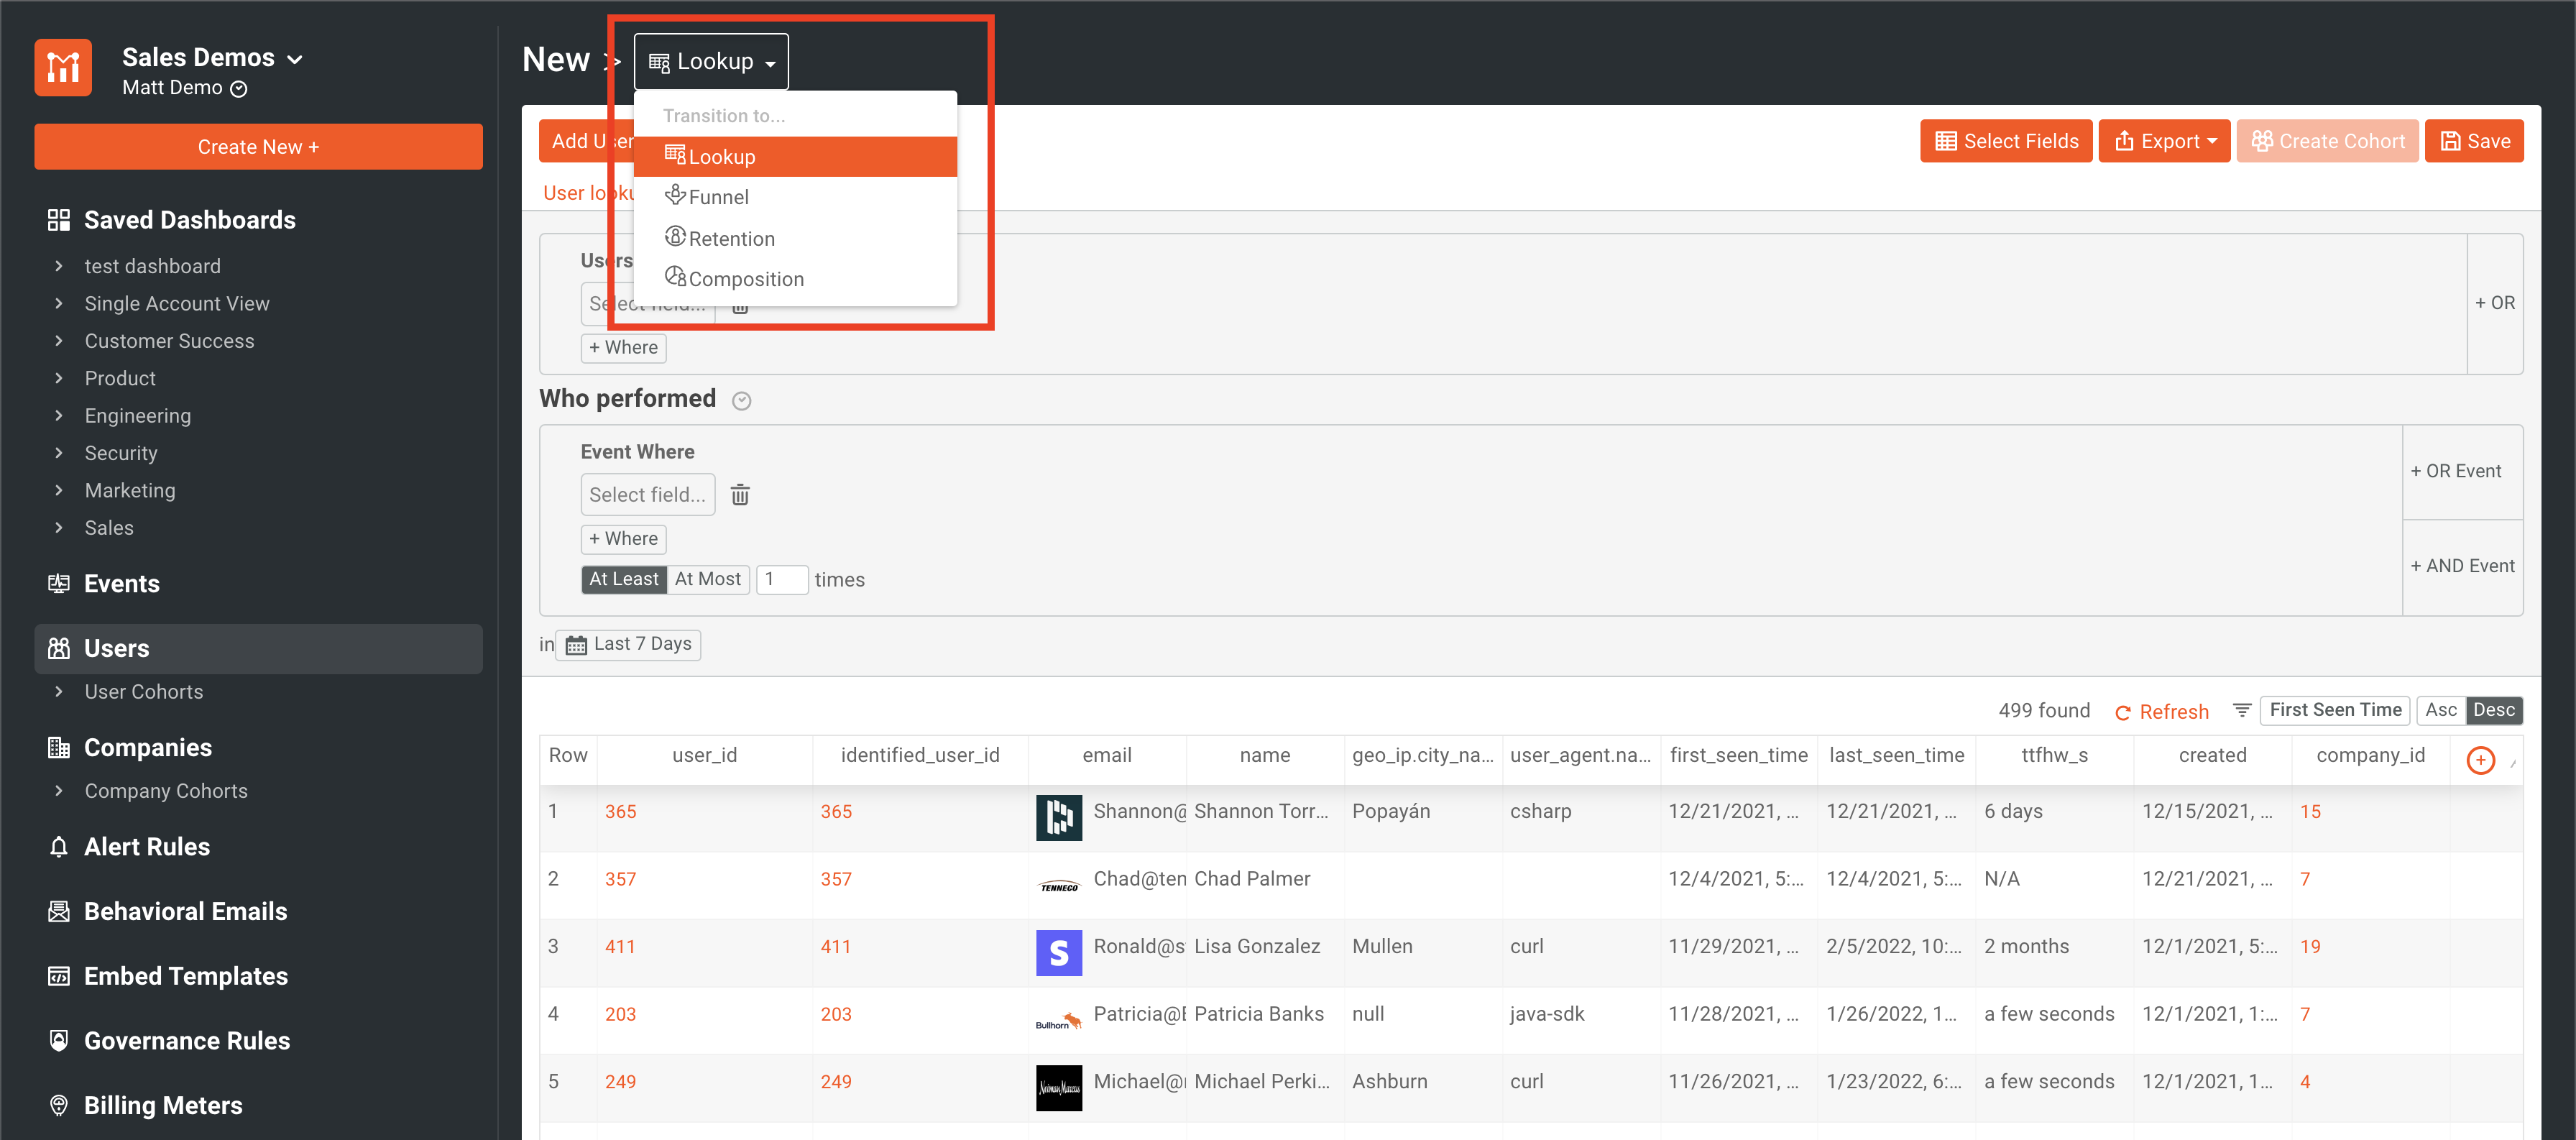Choose Funnel from the transition menu
This screenshot has width=2576, height=1140.
click(718, 197)
